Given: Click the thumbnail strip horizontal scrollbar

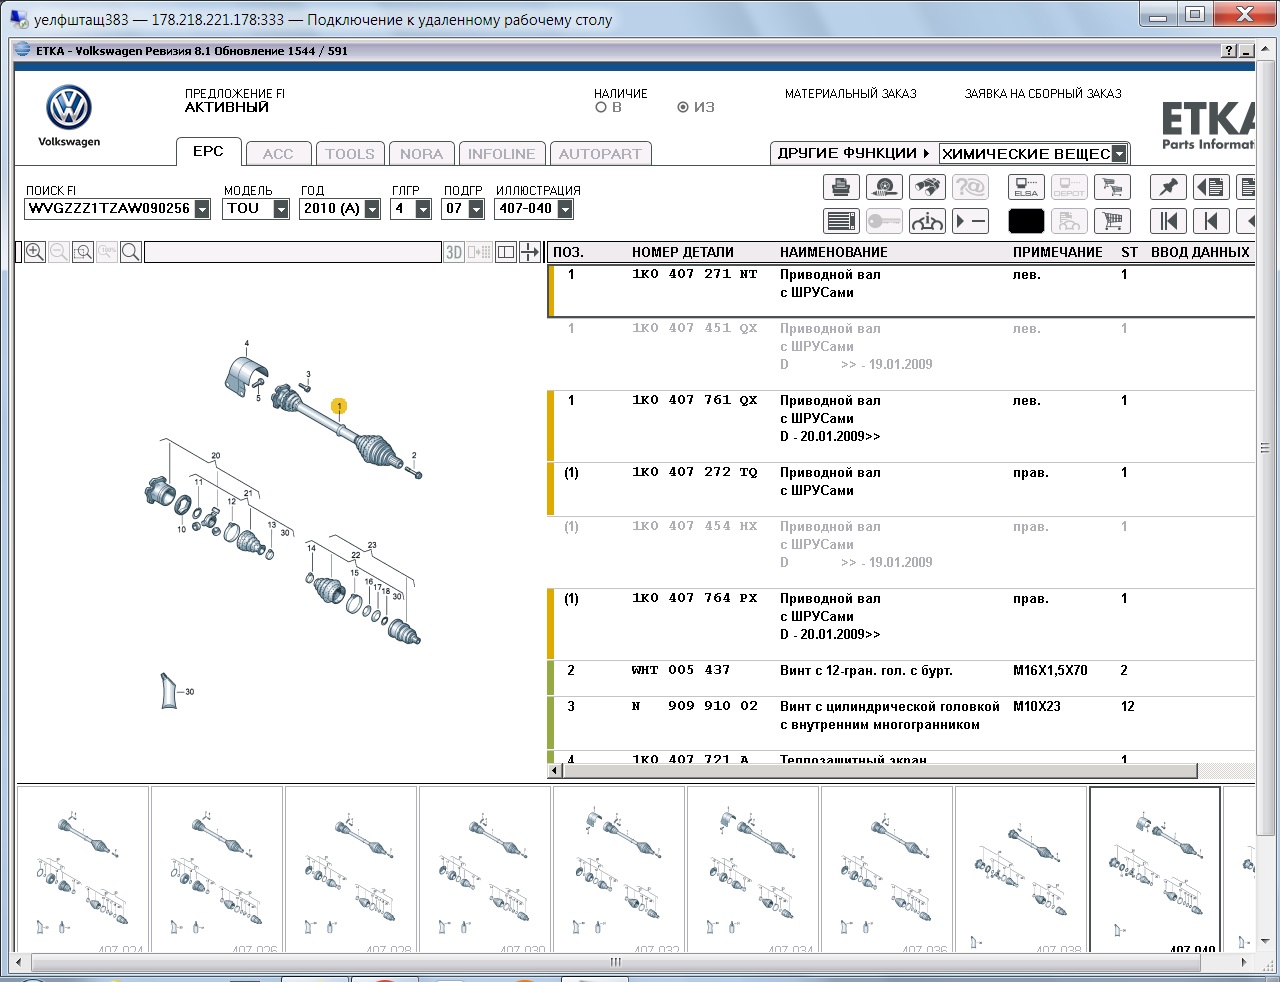Looking at the screenshot, I should click(616, 962).
